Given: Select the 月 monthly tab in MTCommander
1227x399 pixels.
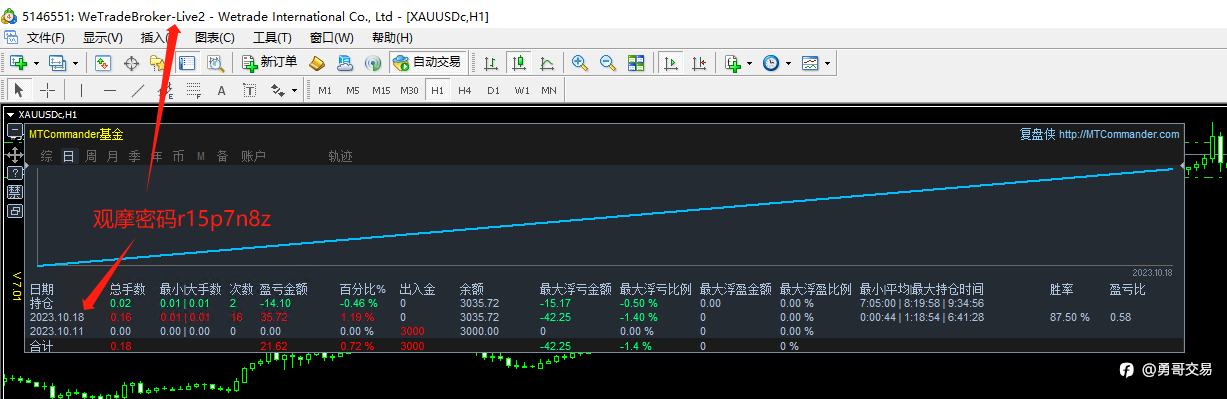Looking at the screenshot, I should pyautogui.click(x=113, y=156).
